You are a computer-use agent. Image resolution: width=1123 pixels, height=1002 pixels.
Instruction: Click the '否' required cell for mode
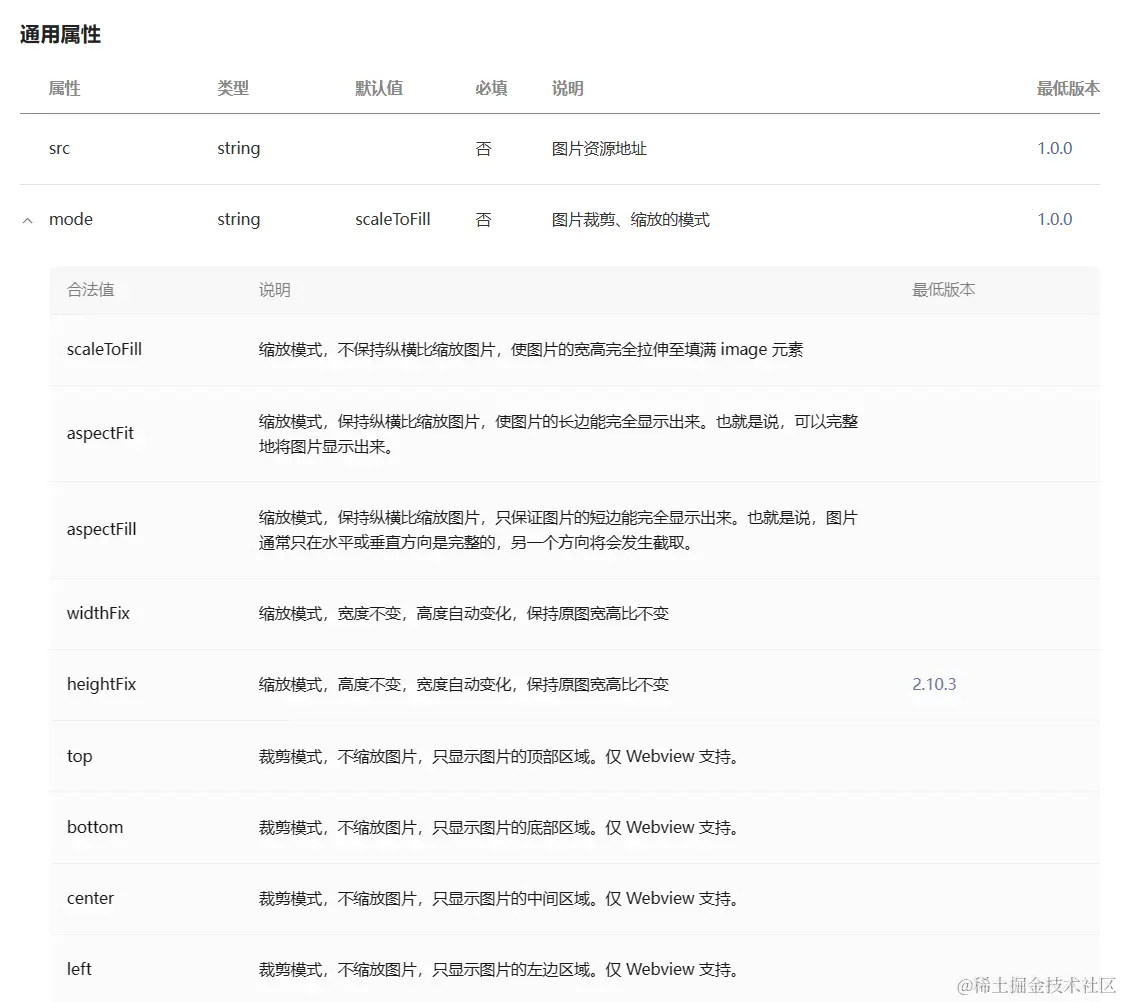[x=483, y=219]
